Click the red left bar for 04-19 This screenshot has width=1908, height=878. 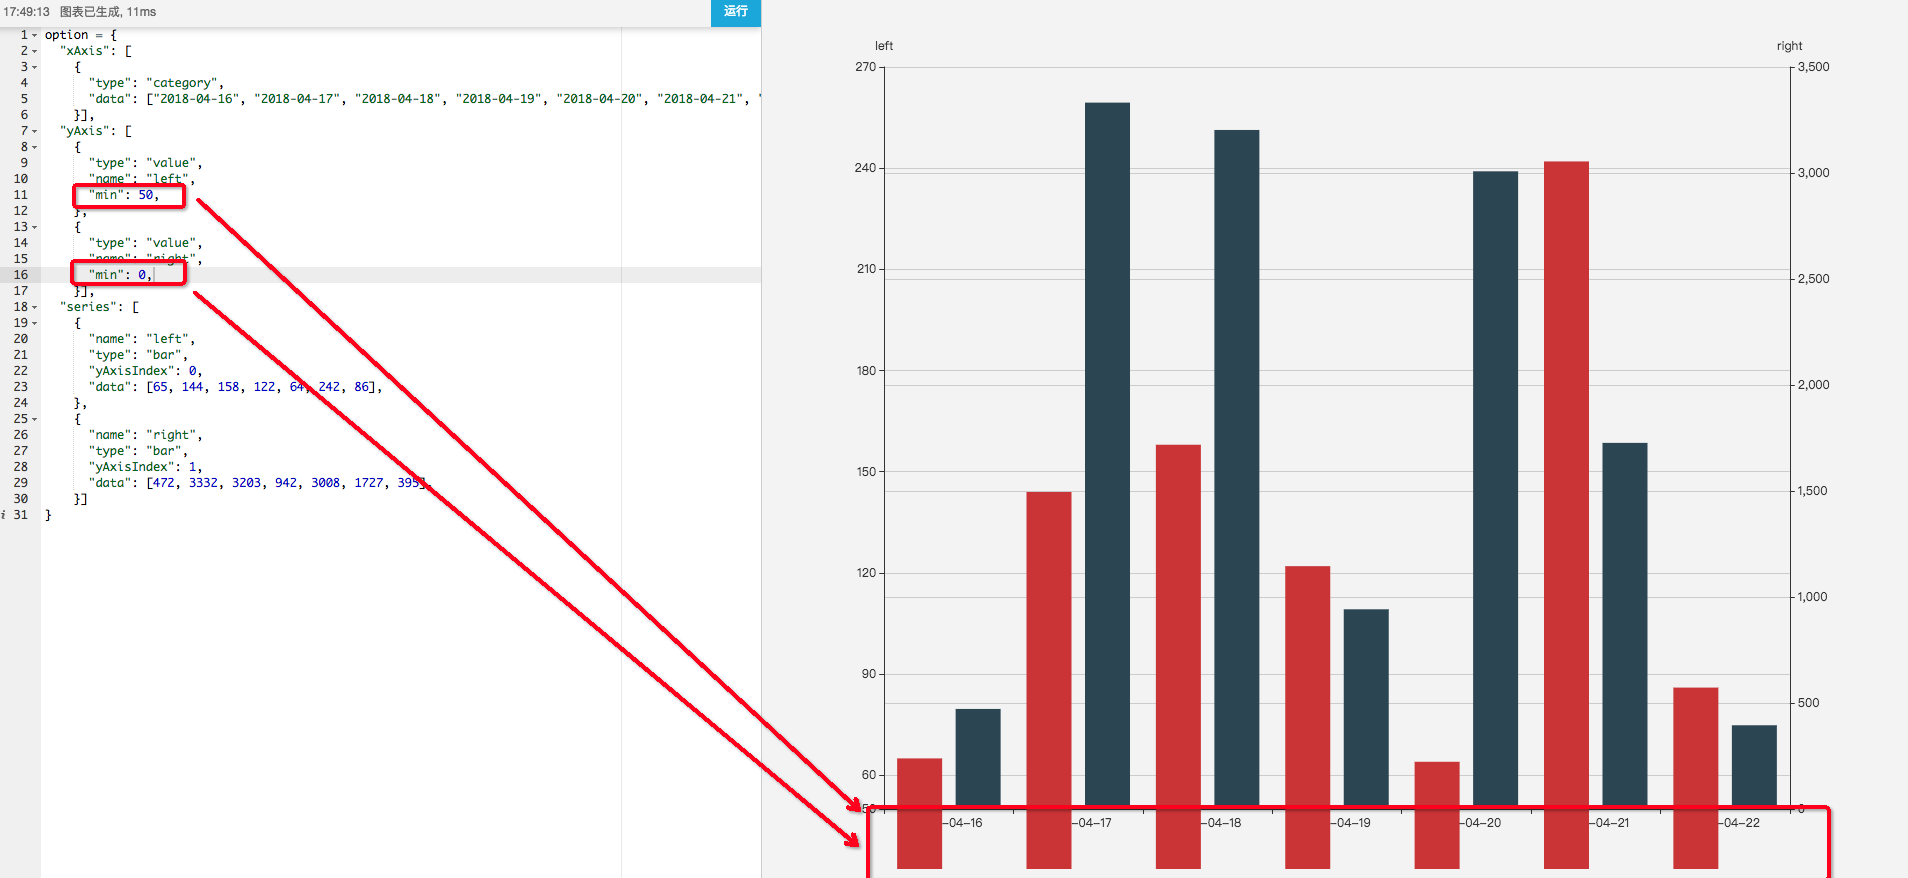(1307, 717)
